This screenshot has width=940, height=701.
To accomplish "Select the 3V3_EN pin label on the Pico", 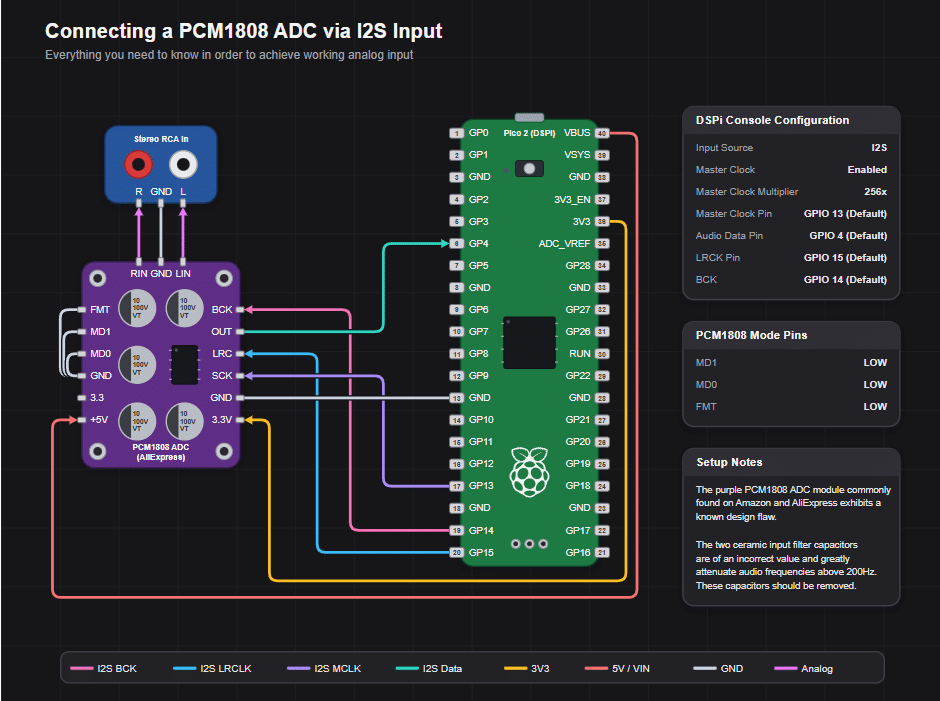I will point(573,199).
